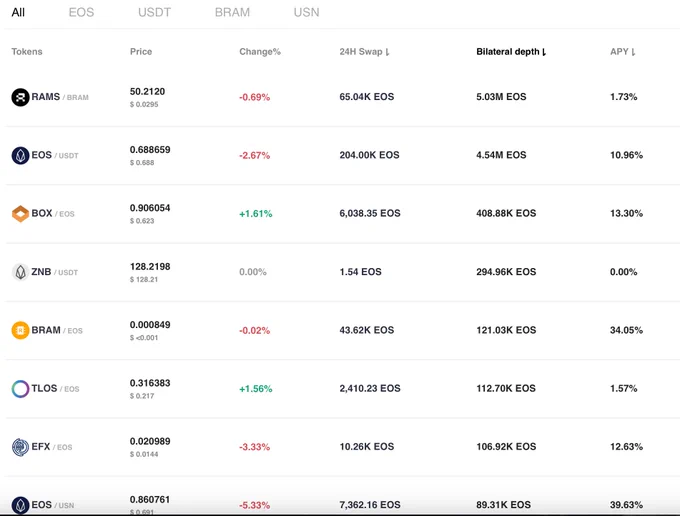This screenshot has width=680, height=516.
Task: Click 121.03K EOS depth value
Action: coord(506,330)
